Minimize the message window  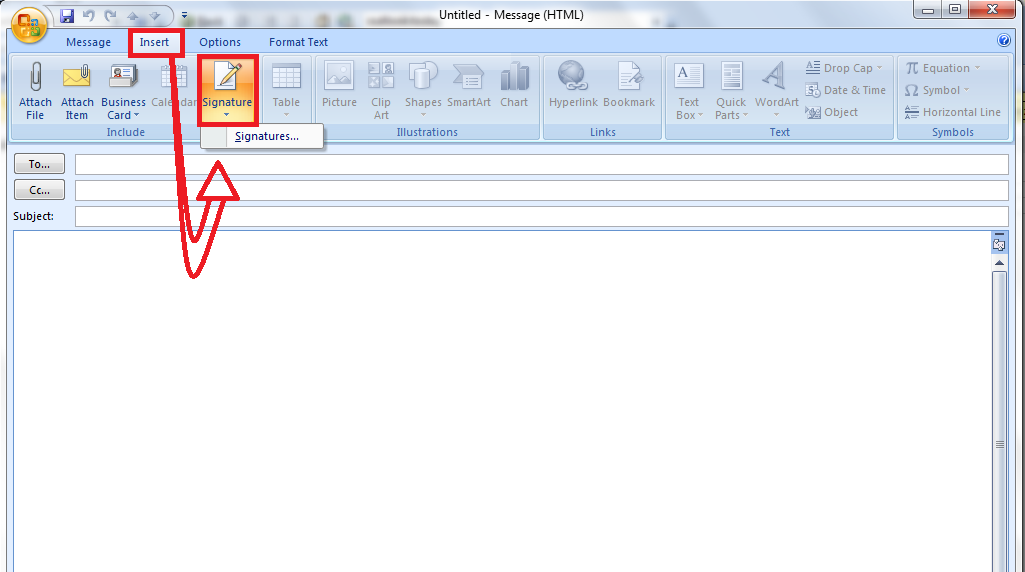tap(928, 10)
